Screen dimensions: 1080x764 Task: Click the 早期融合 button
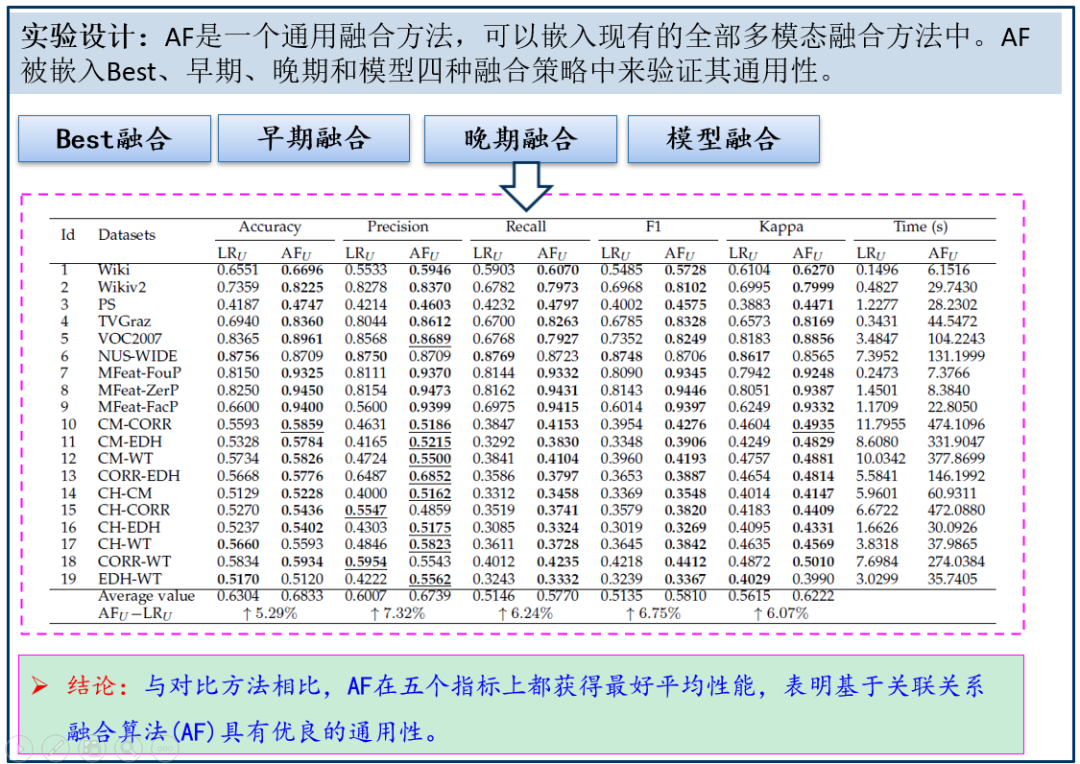point(316,138)
